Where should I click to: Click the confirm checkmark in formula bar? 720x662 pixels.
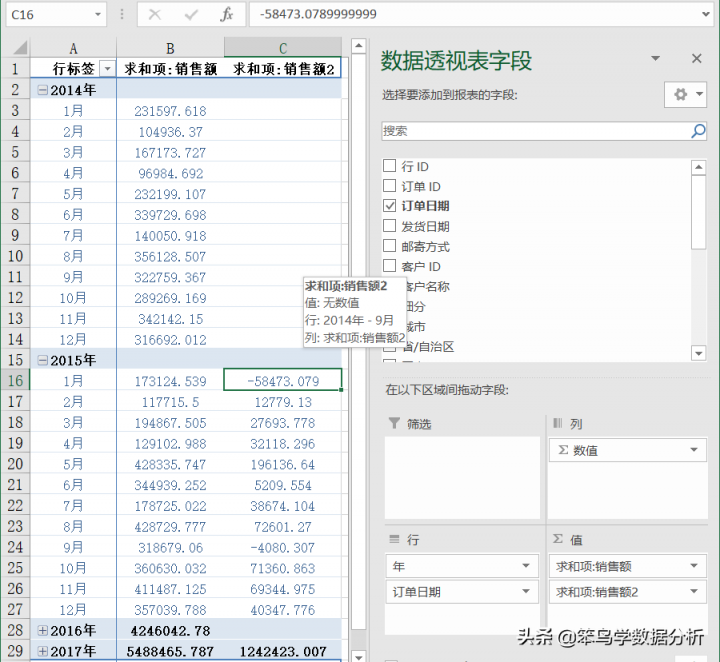191,15
